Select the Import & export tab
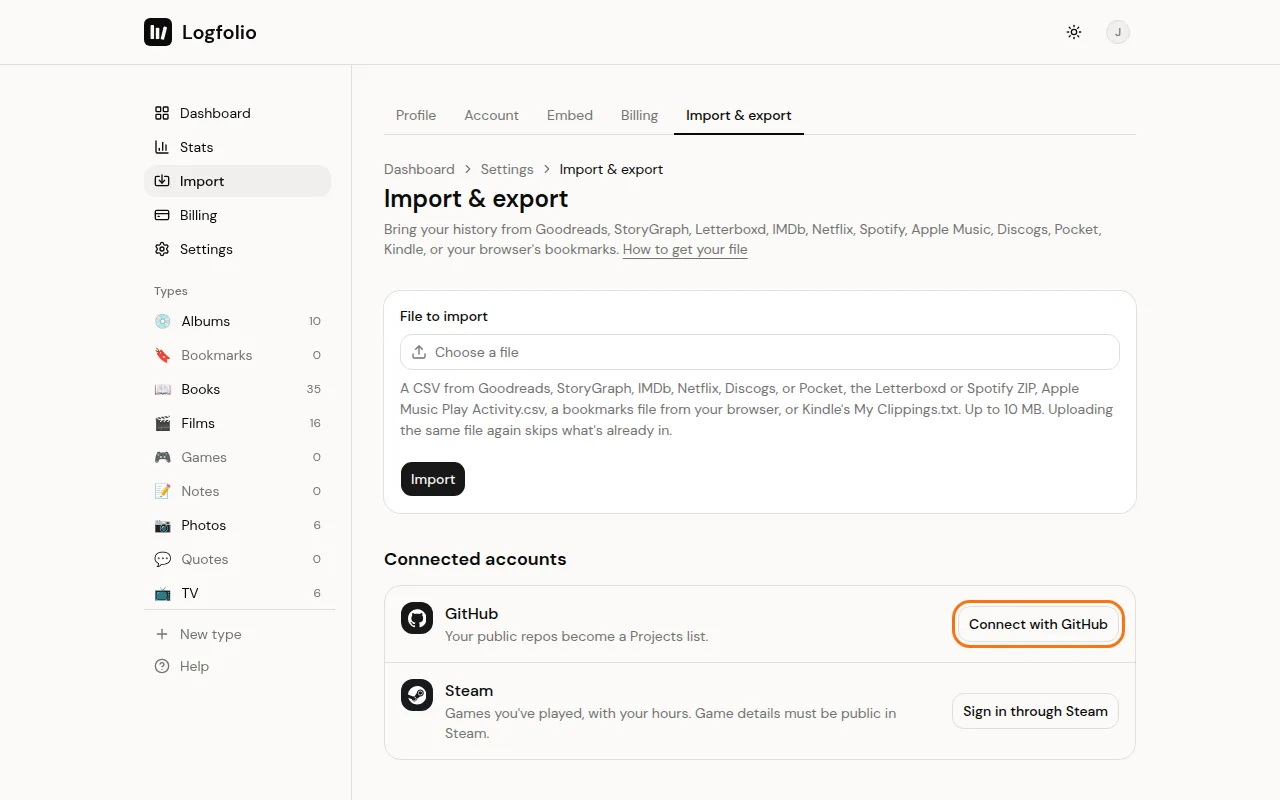This screenshot has height=800, width=1280. pyautogui.click(x=739, y=115)
